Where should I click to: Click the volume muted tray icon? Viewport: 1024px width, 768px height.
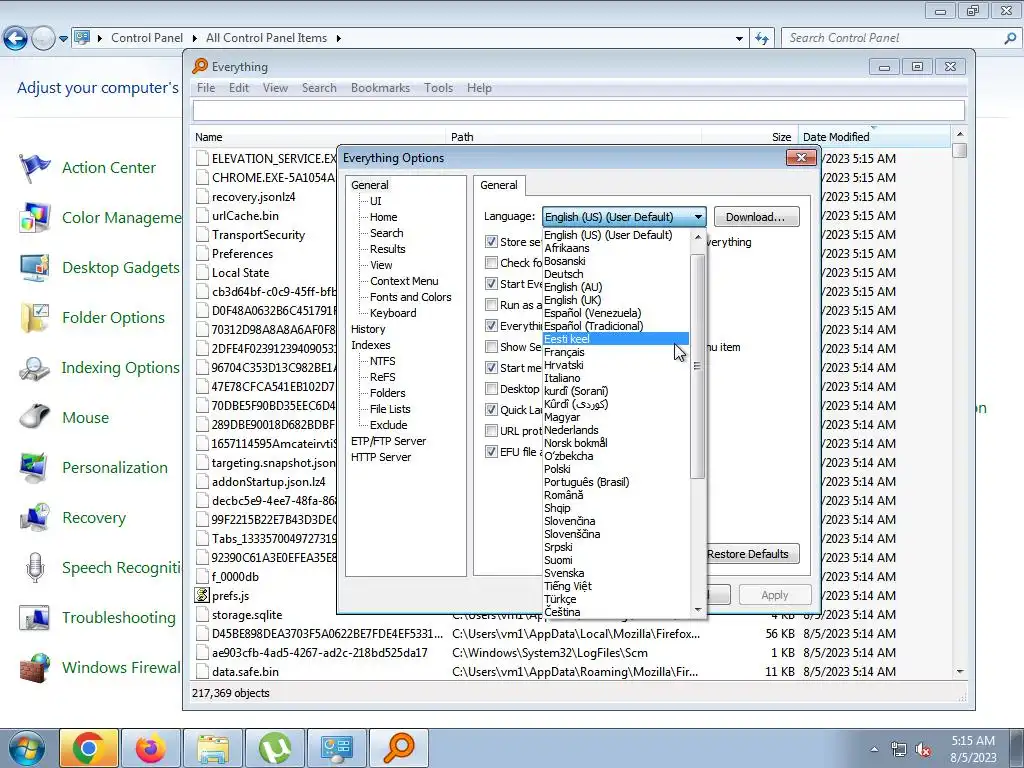coord(923,750)
